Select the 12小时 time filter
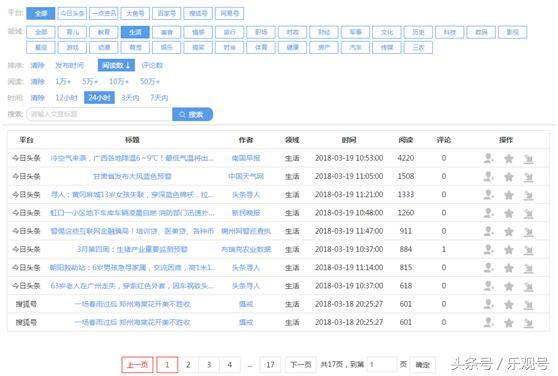This screenshot has height=376, width=558. (66, 97)
